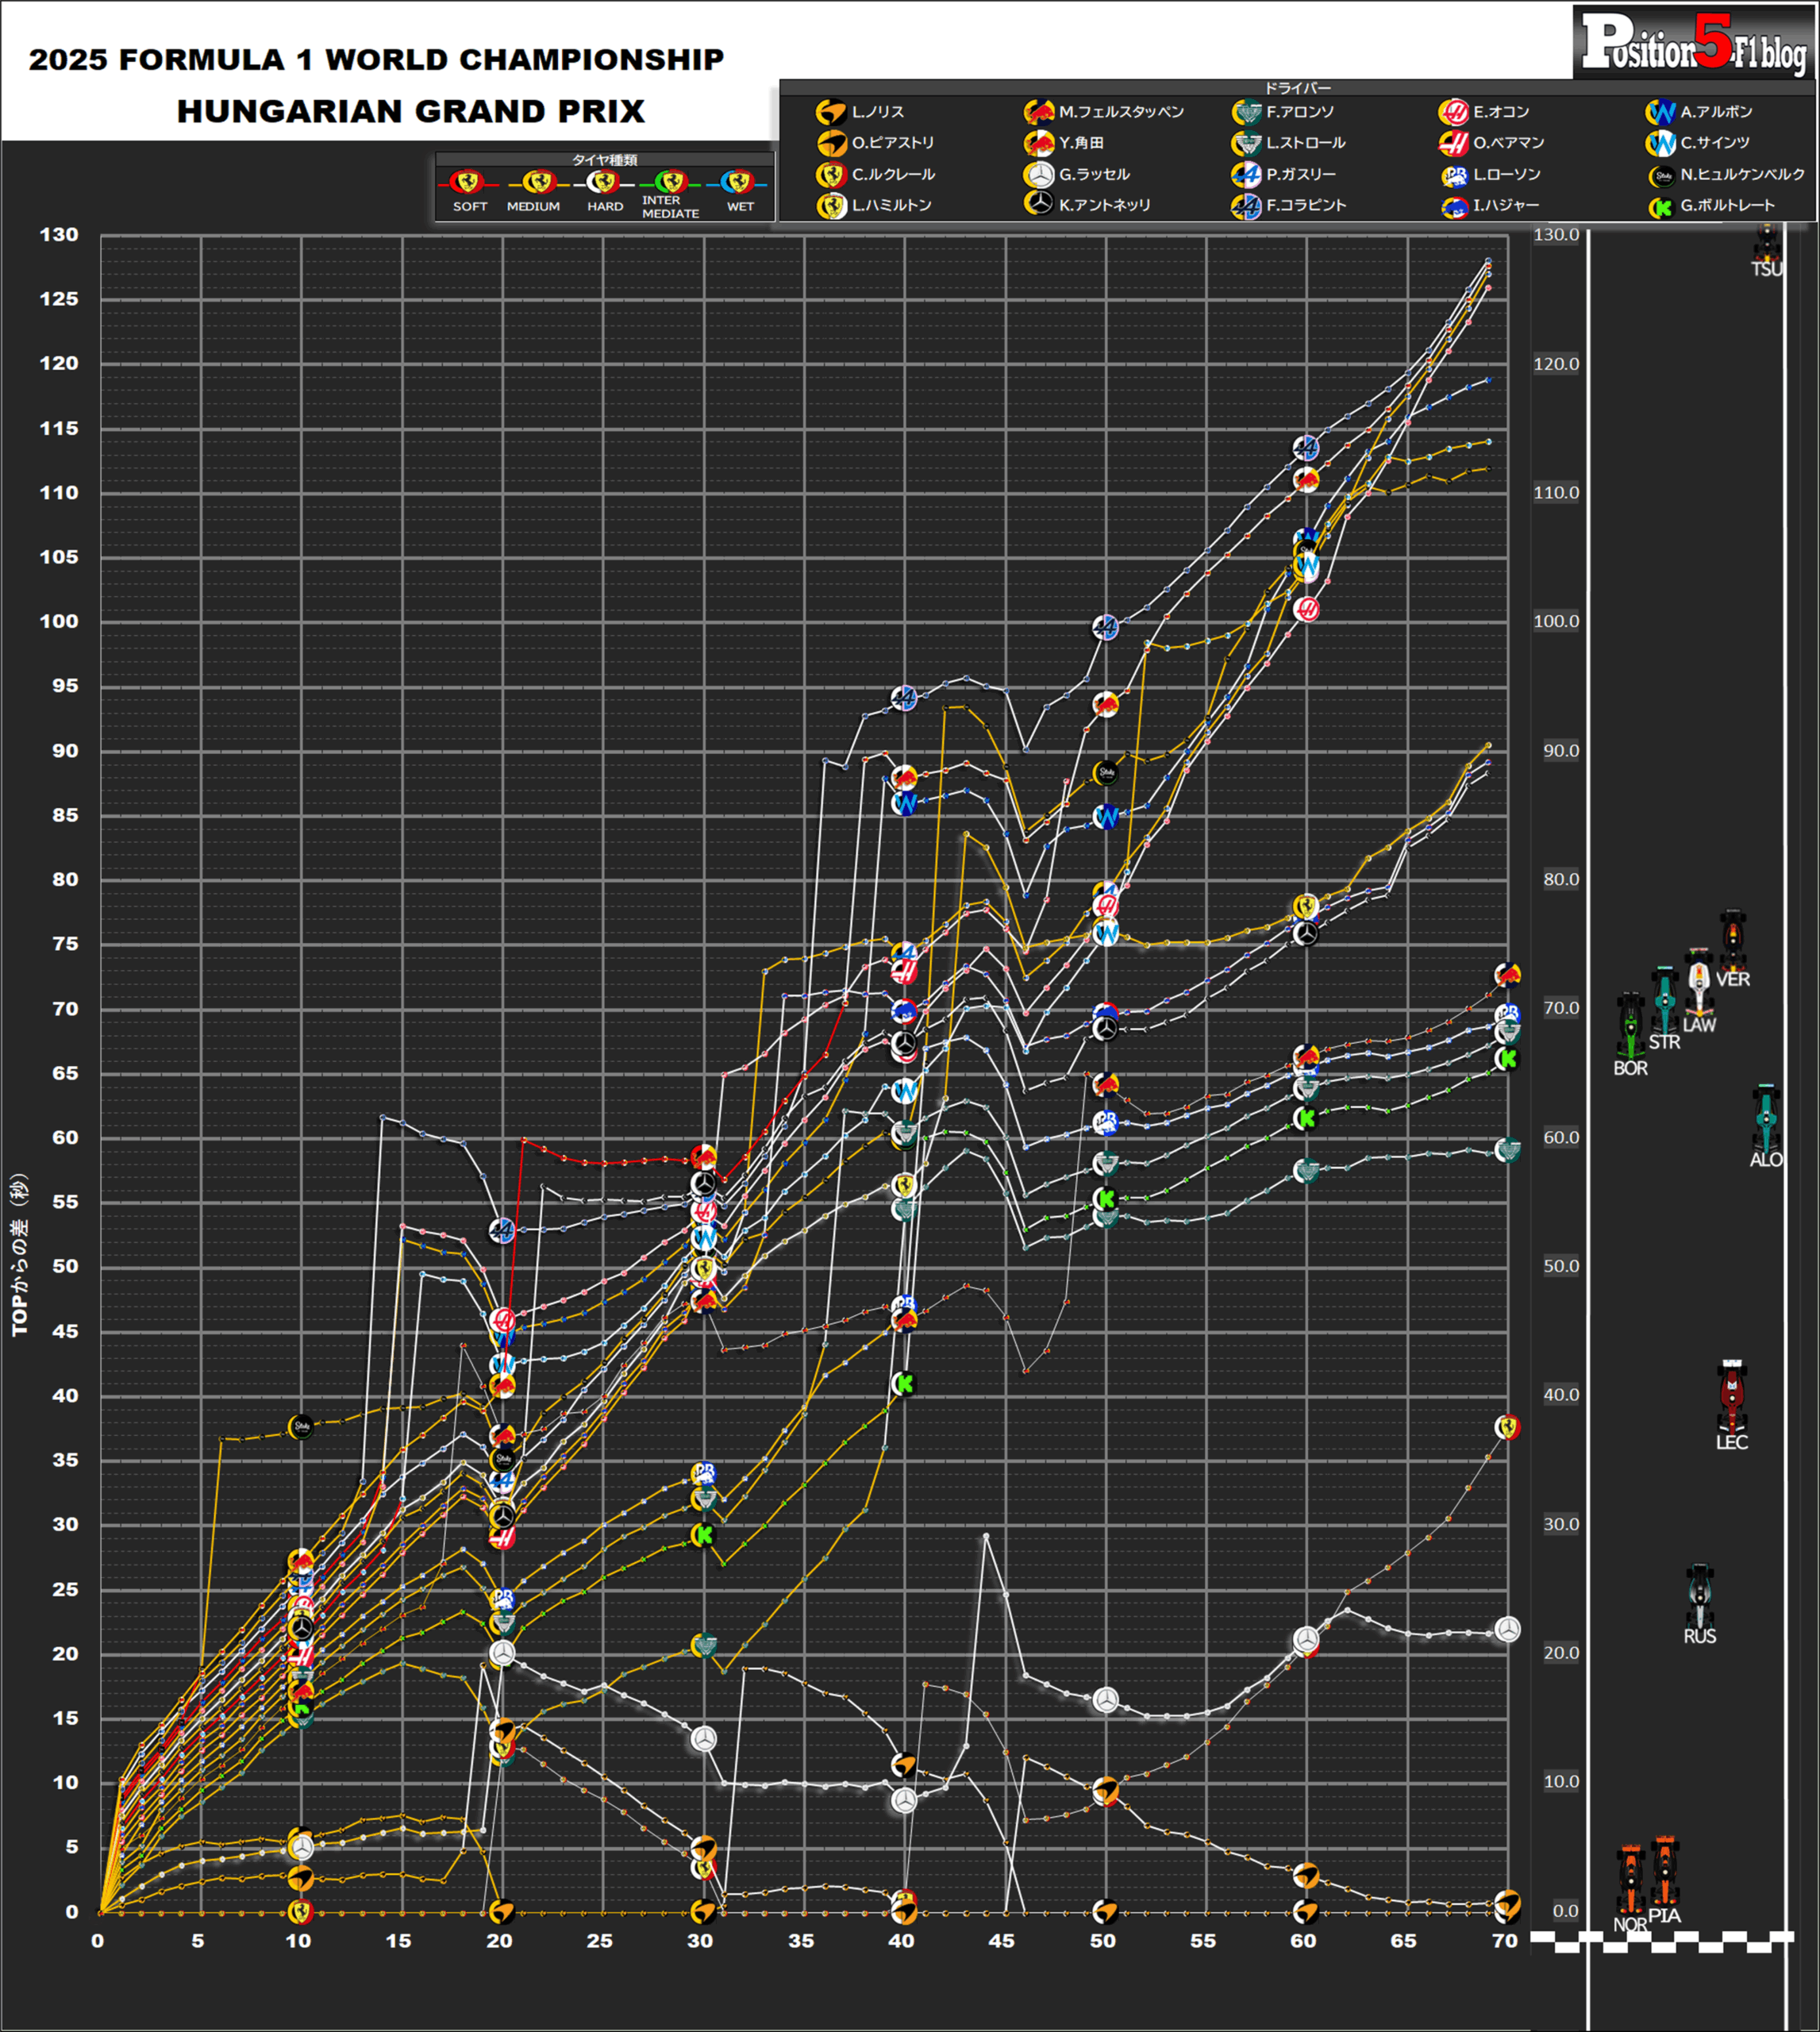
Task: Select the L.ハミルトン Ferrari legend icon
Action: pyautogui.click(x=831, y=206)
